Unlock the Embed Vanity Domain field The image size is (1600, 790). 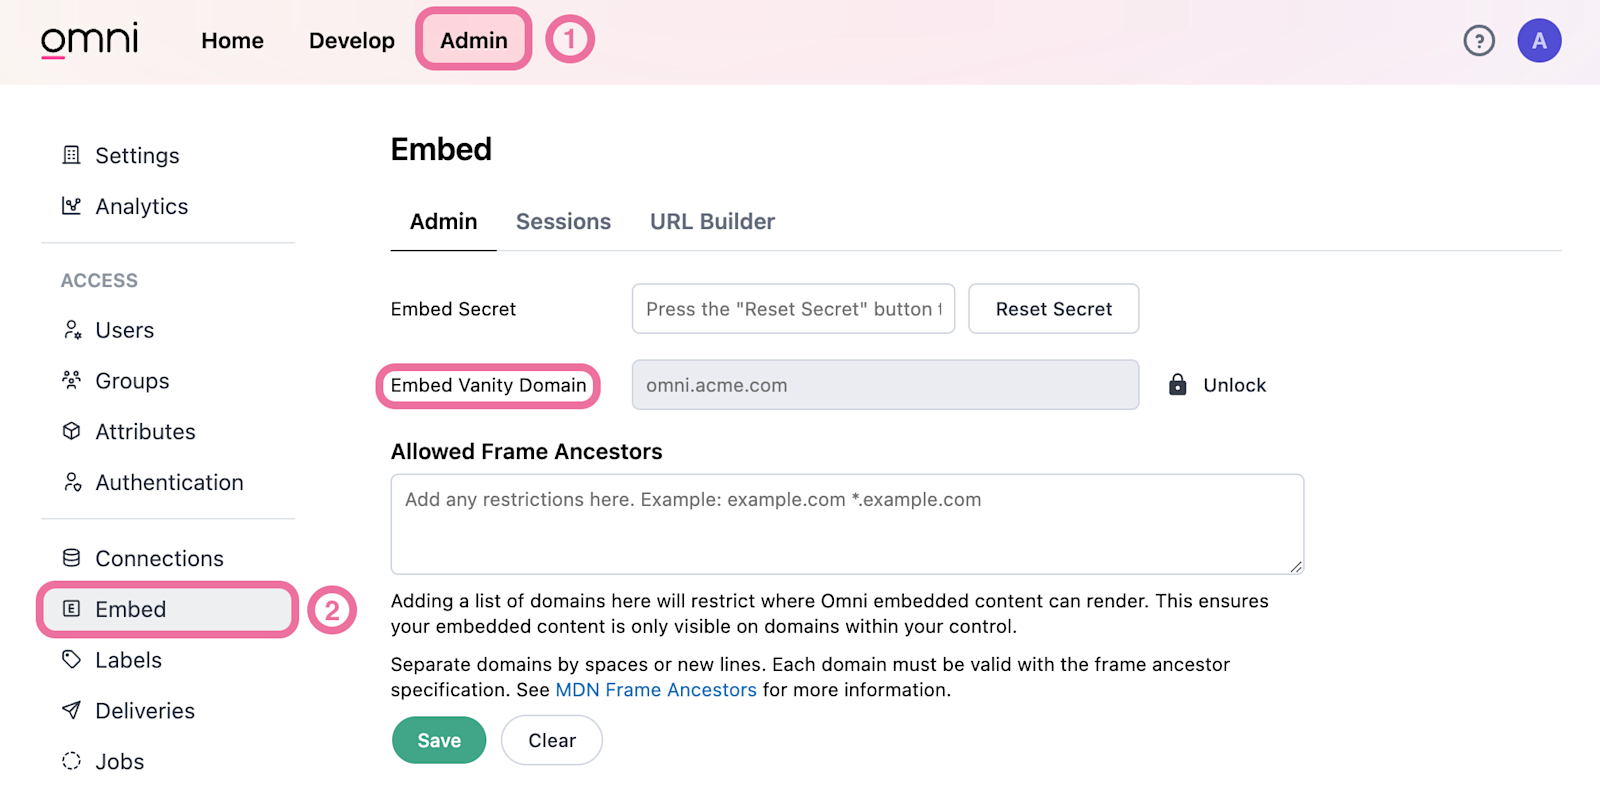(x=1218, y=384)
